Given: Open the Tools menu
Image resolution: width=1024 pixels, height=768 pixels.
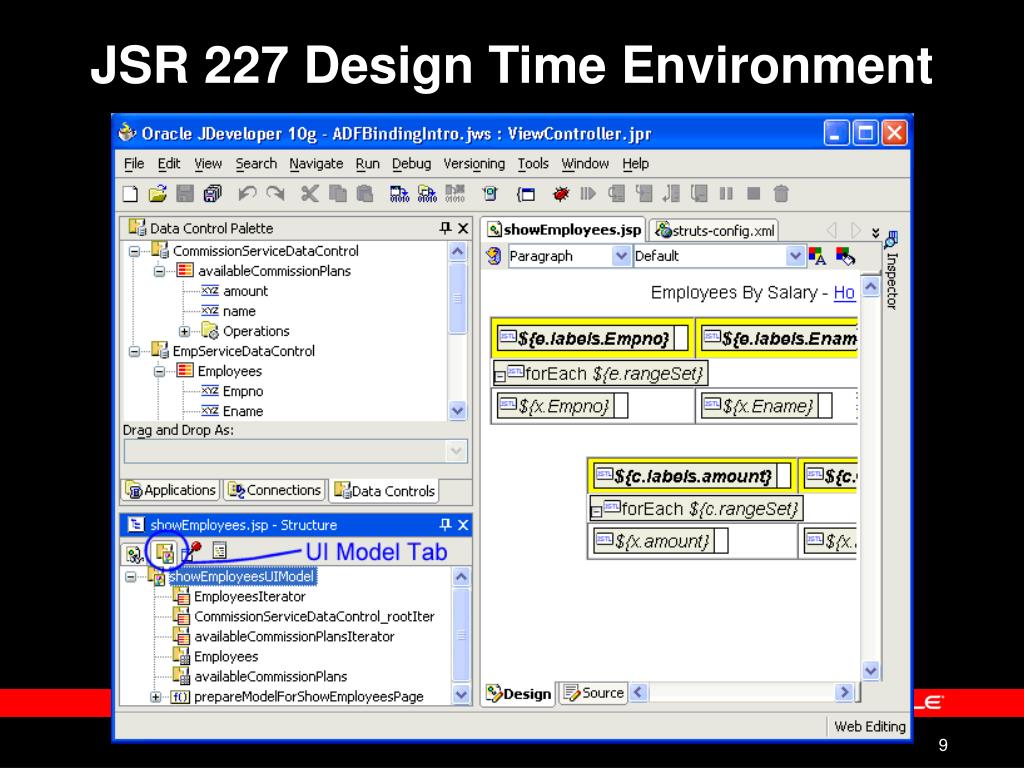Looking at the screenshot, I should point(533,164).
